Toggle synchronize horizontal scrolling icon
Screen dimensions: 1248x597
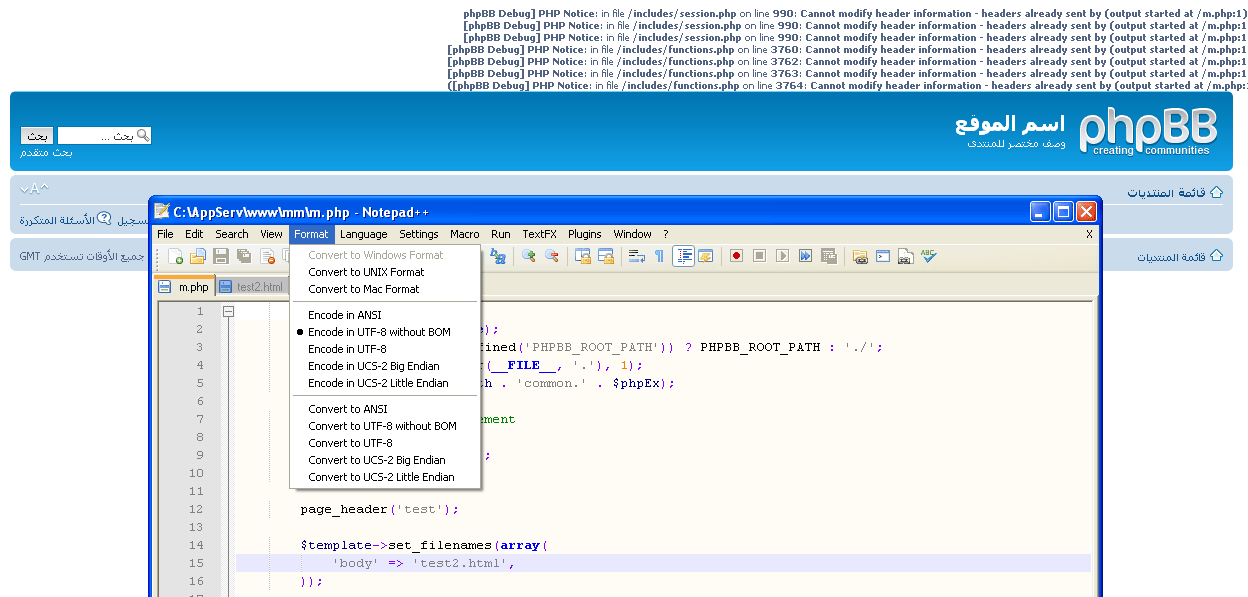pos(605,257)
